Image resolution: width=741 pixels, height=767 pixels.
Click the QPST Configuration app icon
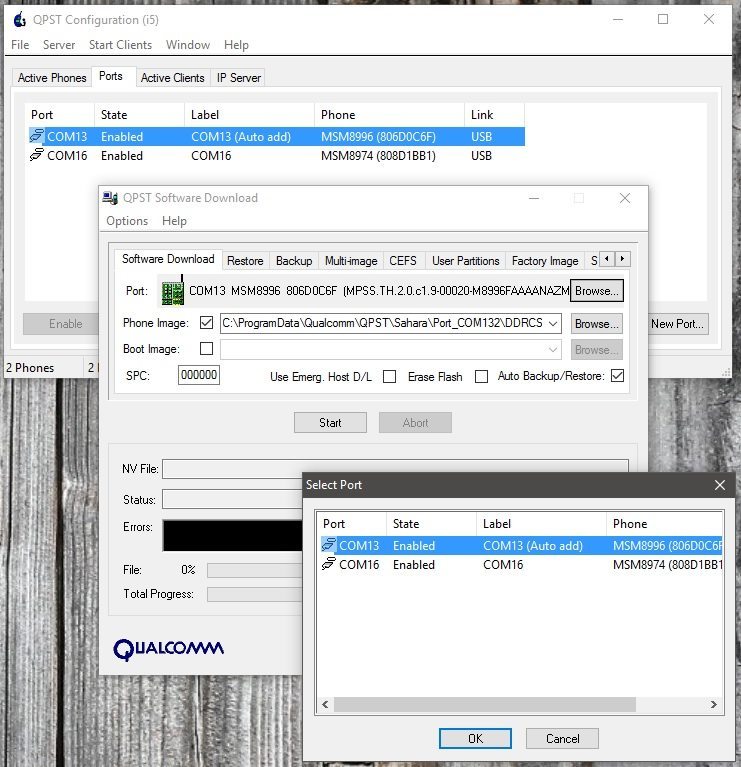[20, 19]
